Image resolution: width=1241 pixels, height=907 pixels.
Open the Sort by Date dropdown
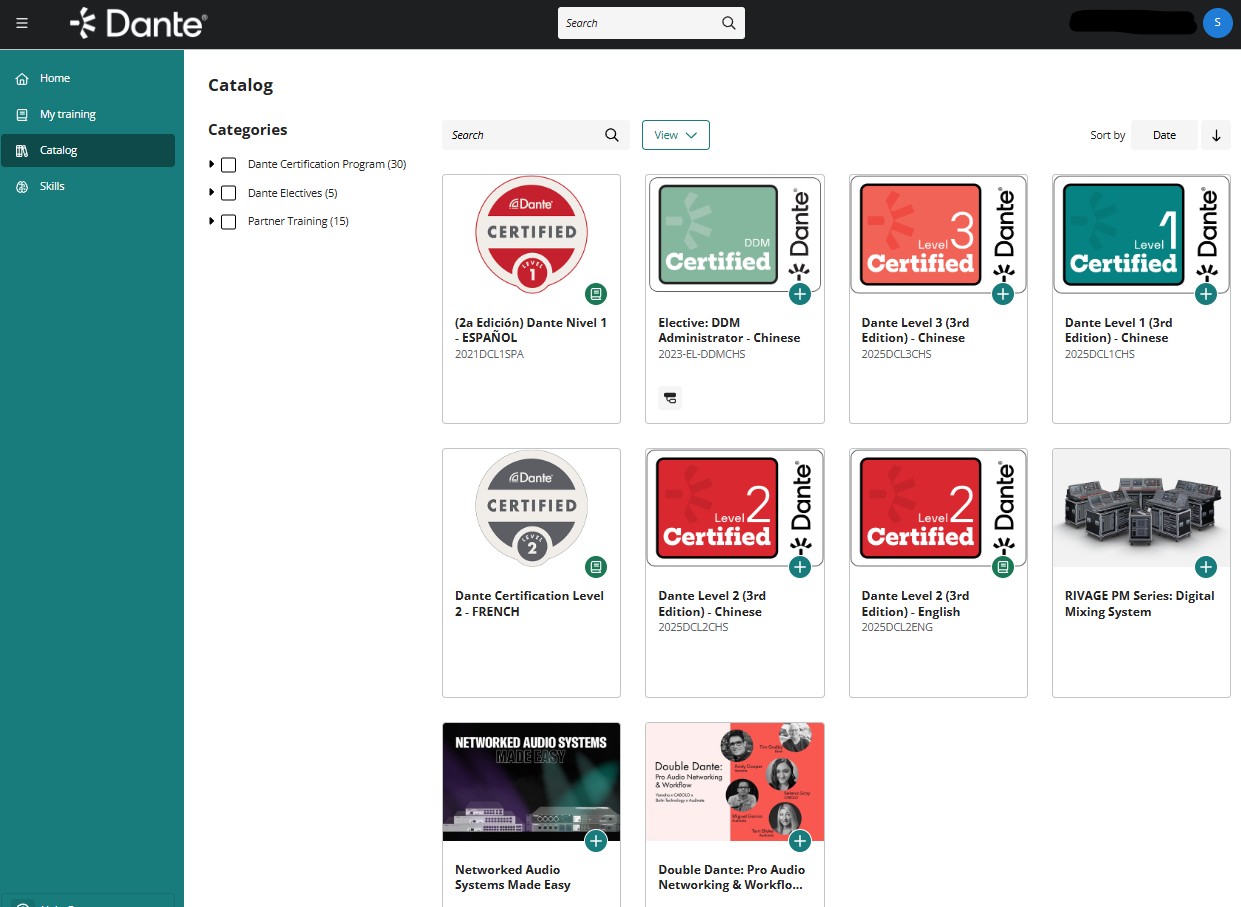pyautogui.click(x=1164, y=135)
